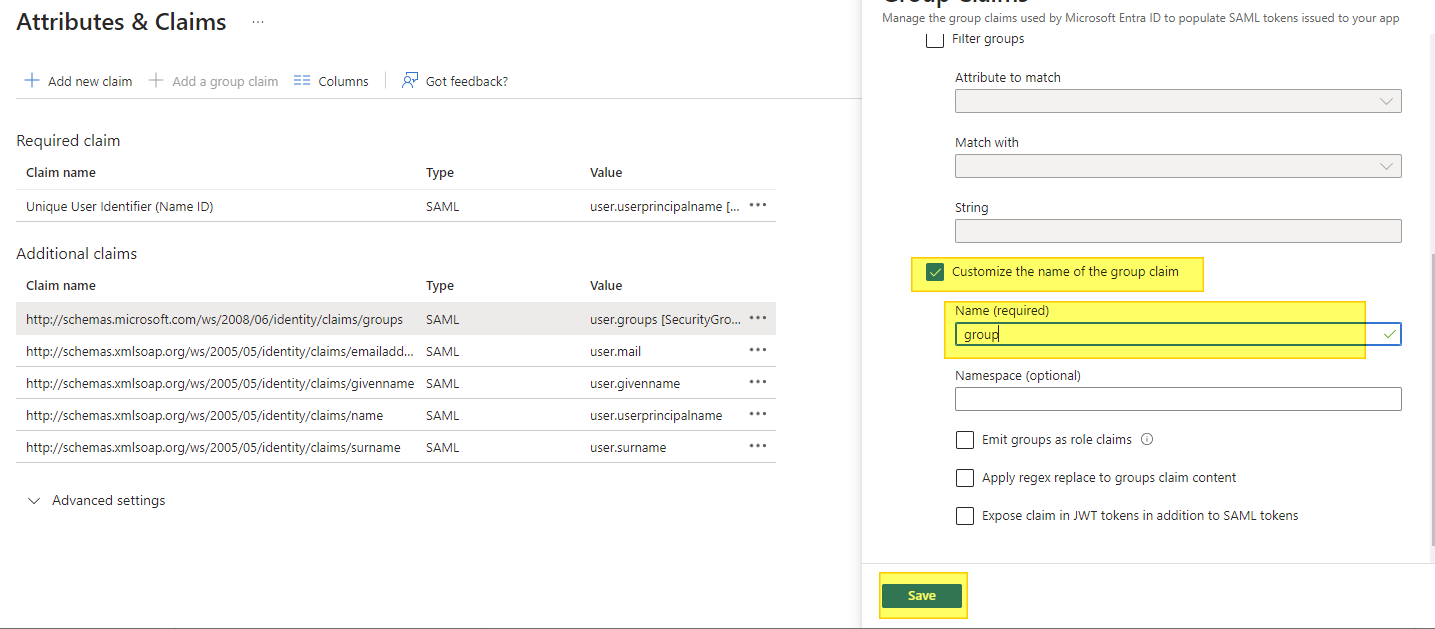Expand the Advanced settings section

pos(35,501)
